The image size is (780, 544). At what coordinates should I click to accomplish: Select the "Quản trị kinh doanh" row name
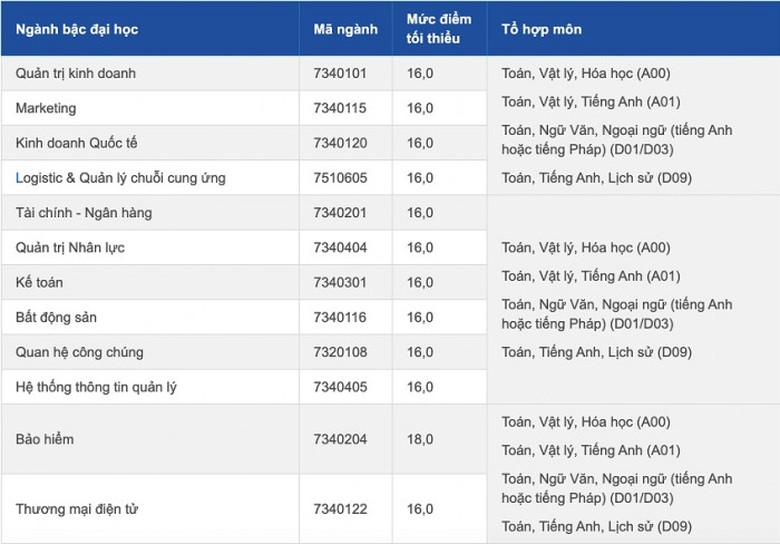(x=76, y=73)
